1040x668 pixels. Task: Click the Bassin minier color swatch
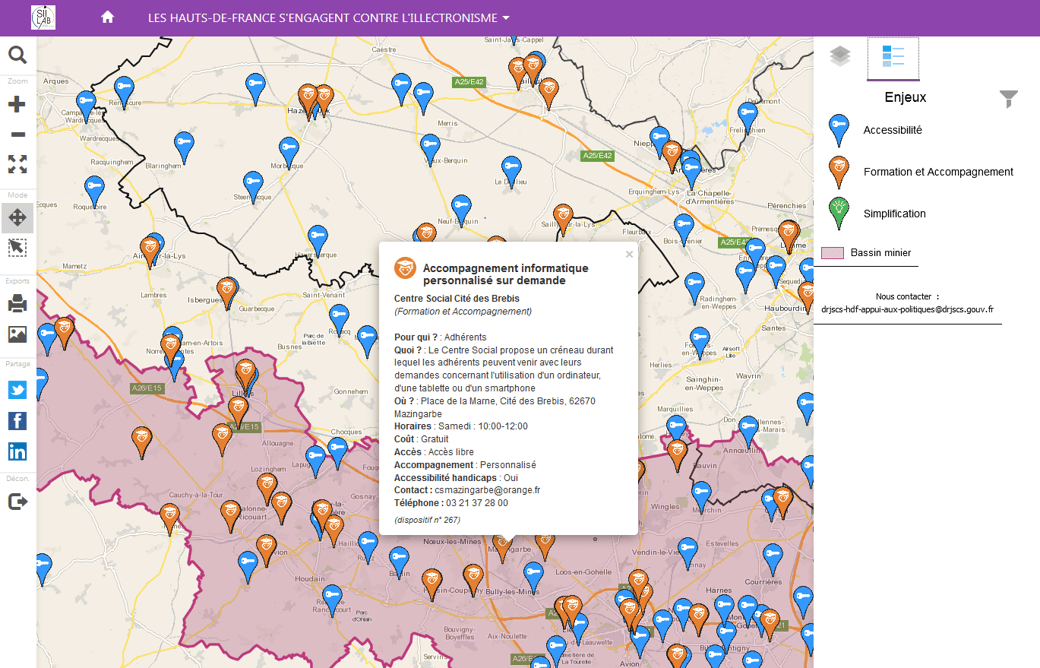(x=832, y=253)
